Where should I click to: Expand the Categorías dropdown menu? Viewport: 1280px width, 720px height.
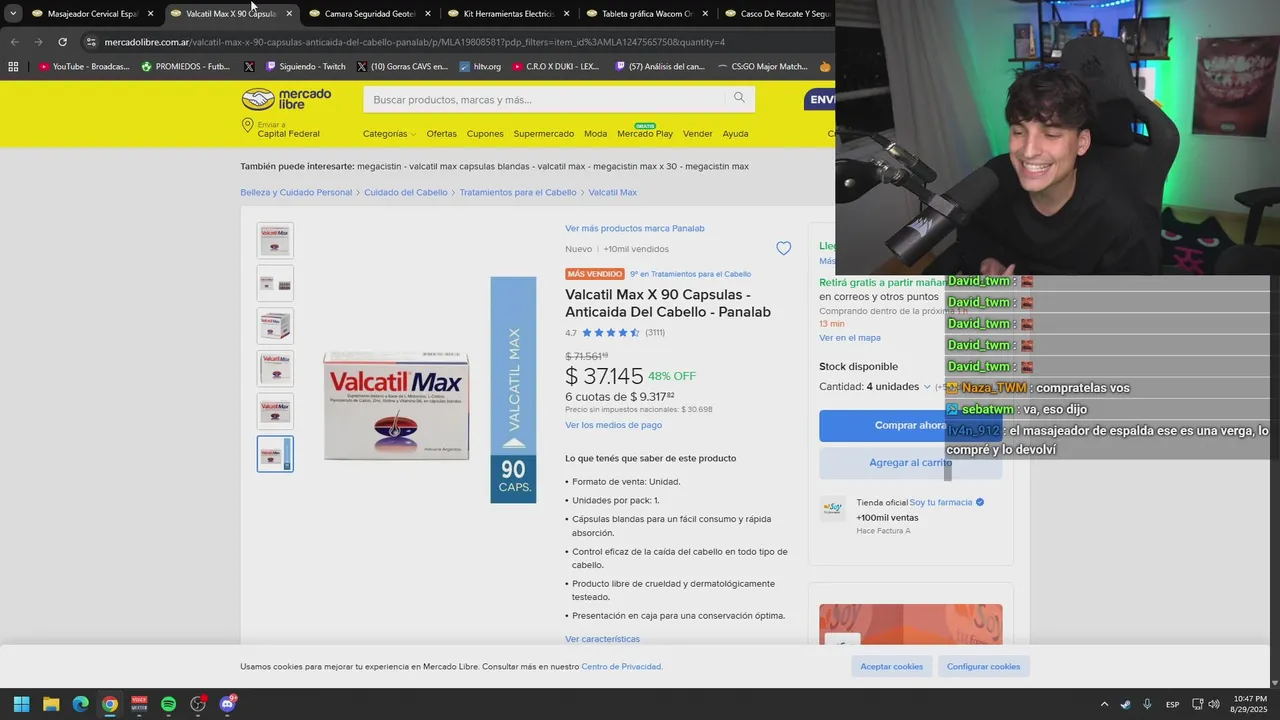pos(389,134)
